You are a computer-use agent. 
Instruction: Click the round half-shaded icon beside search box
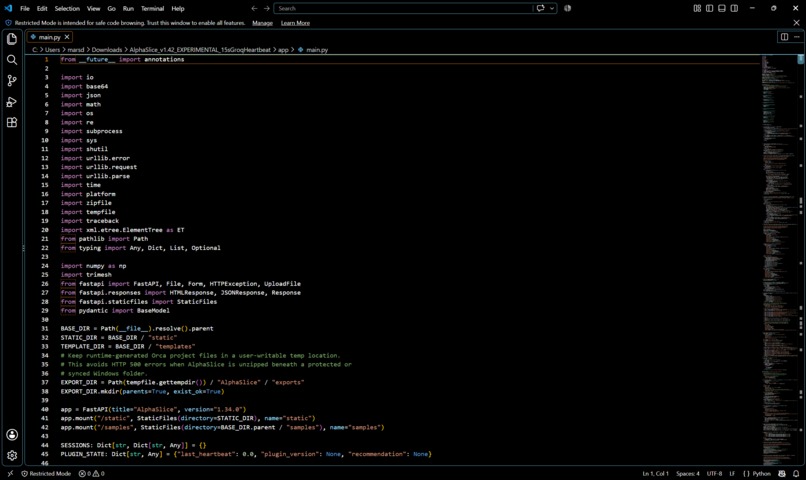[x=567, y=8]
